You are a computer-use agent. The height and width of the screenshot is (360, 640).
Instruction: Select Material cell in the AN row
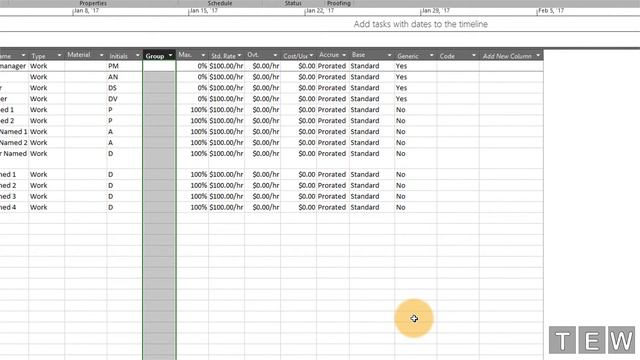click(x=86, y=77)
